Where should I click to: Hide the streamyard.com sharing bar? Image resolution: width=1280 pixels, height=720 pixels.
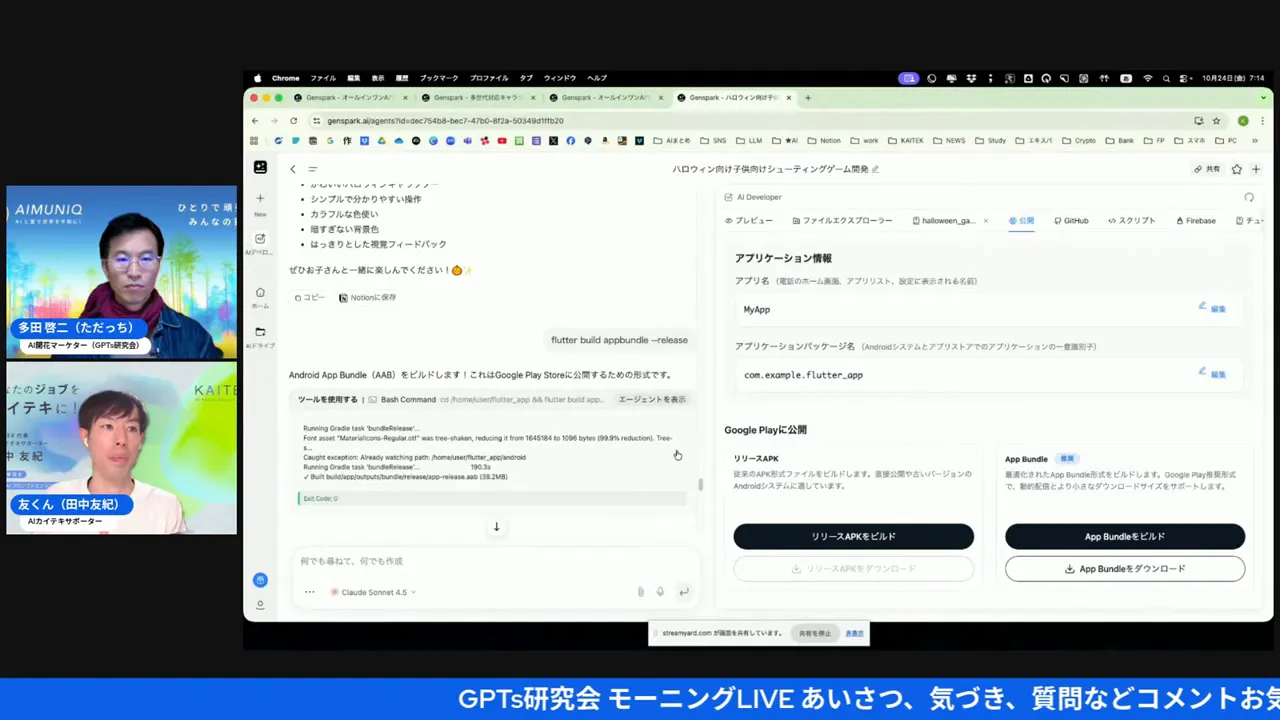854,633
